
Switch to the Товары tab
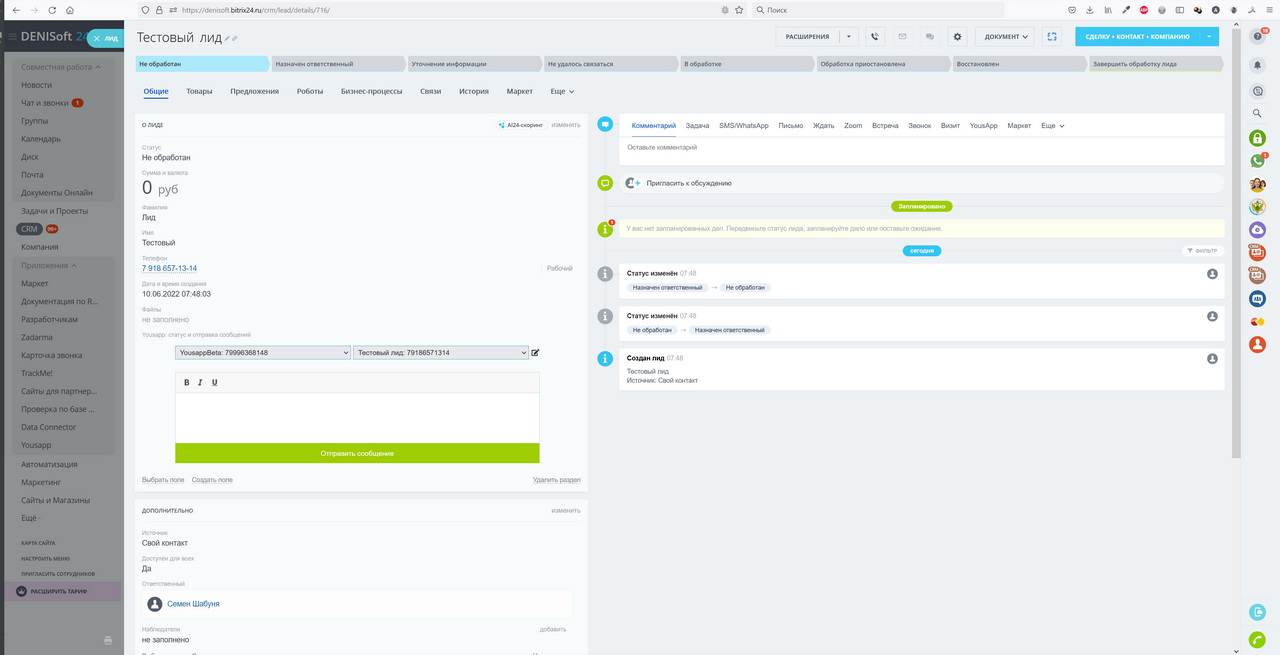click(x=199, y=91)
